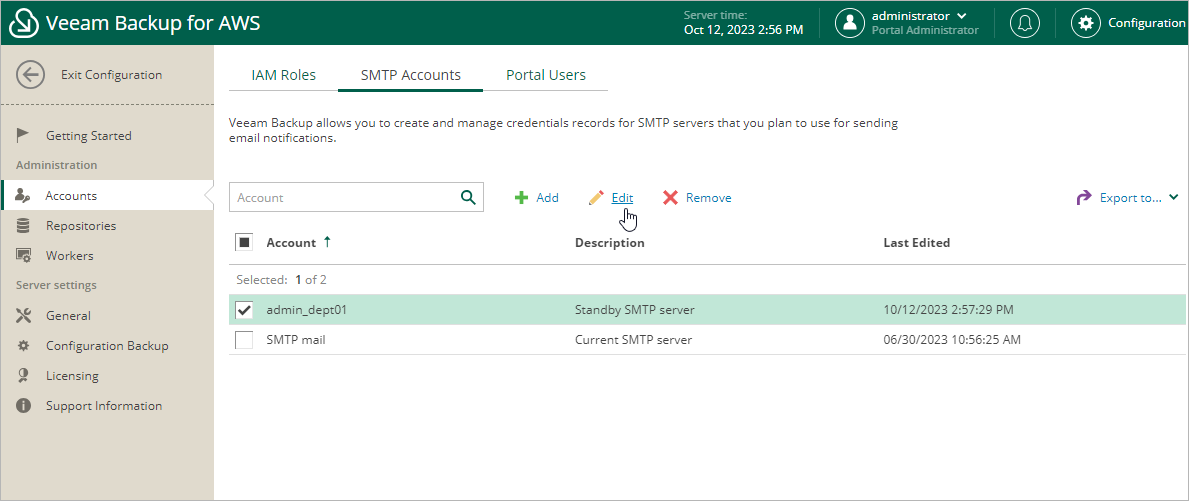
Task: Click the Edit link
Action: coord(622,198)
